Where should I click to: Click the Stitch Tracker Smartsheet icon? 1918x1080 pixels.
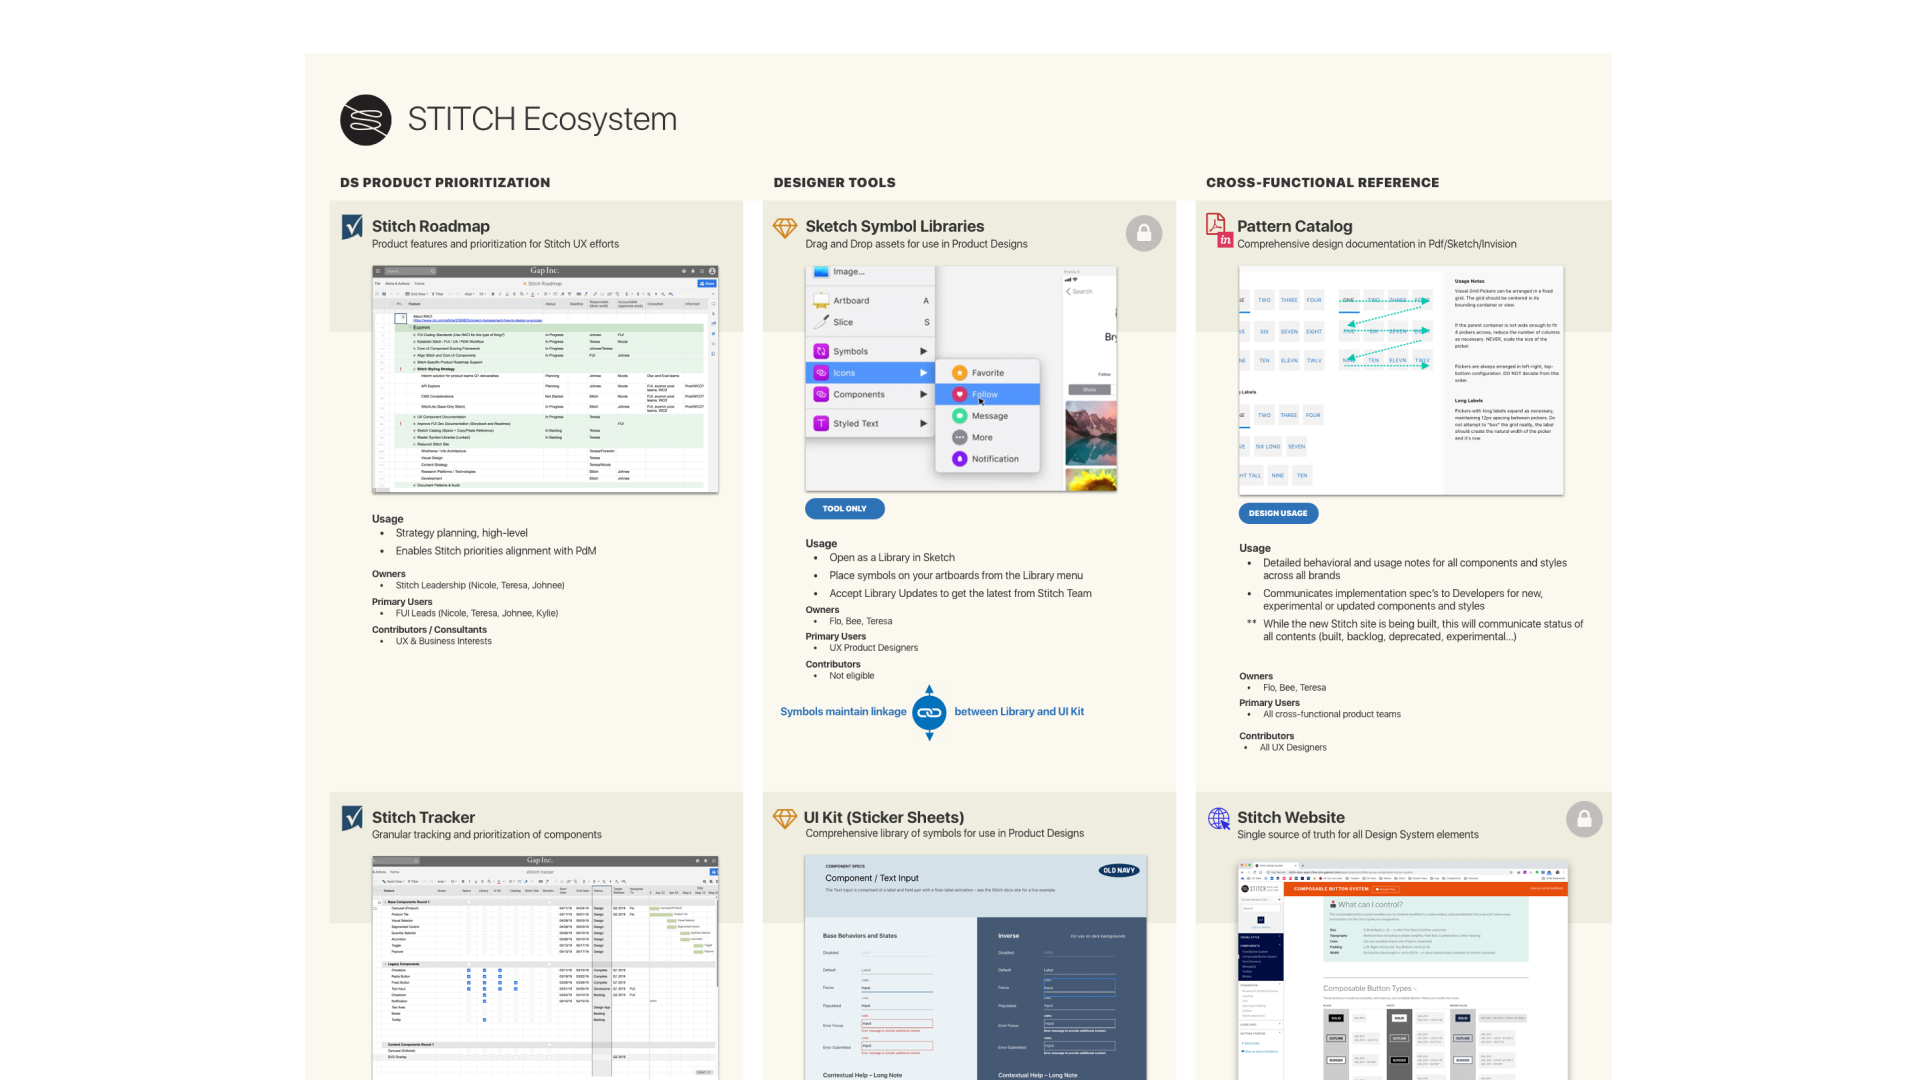(352, 818)
